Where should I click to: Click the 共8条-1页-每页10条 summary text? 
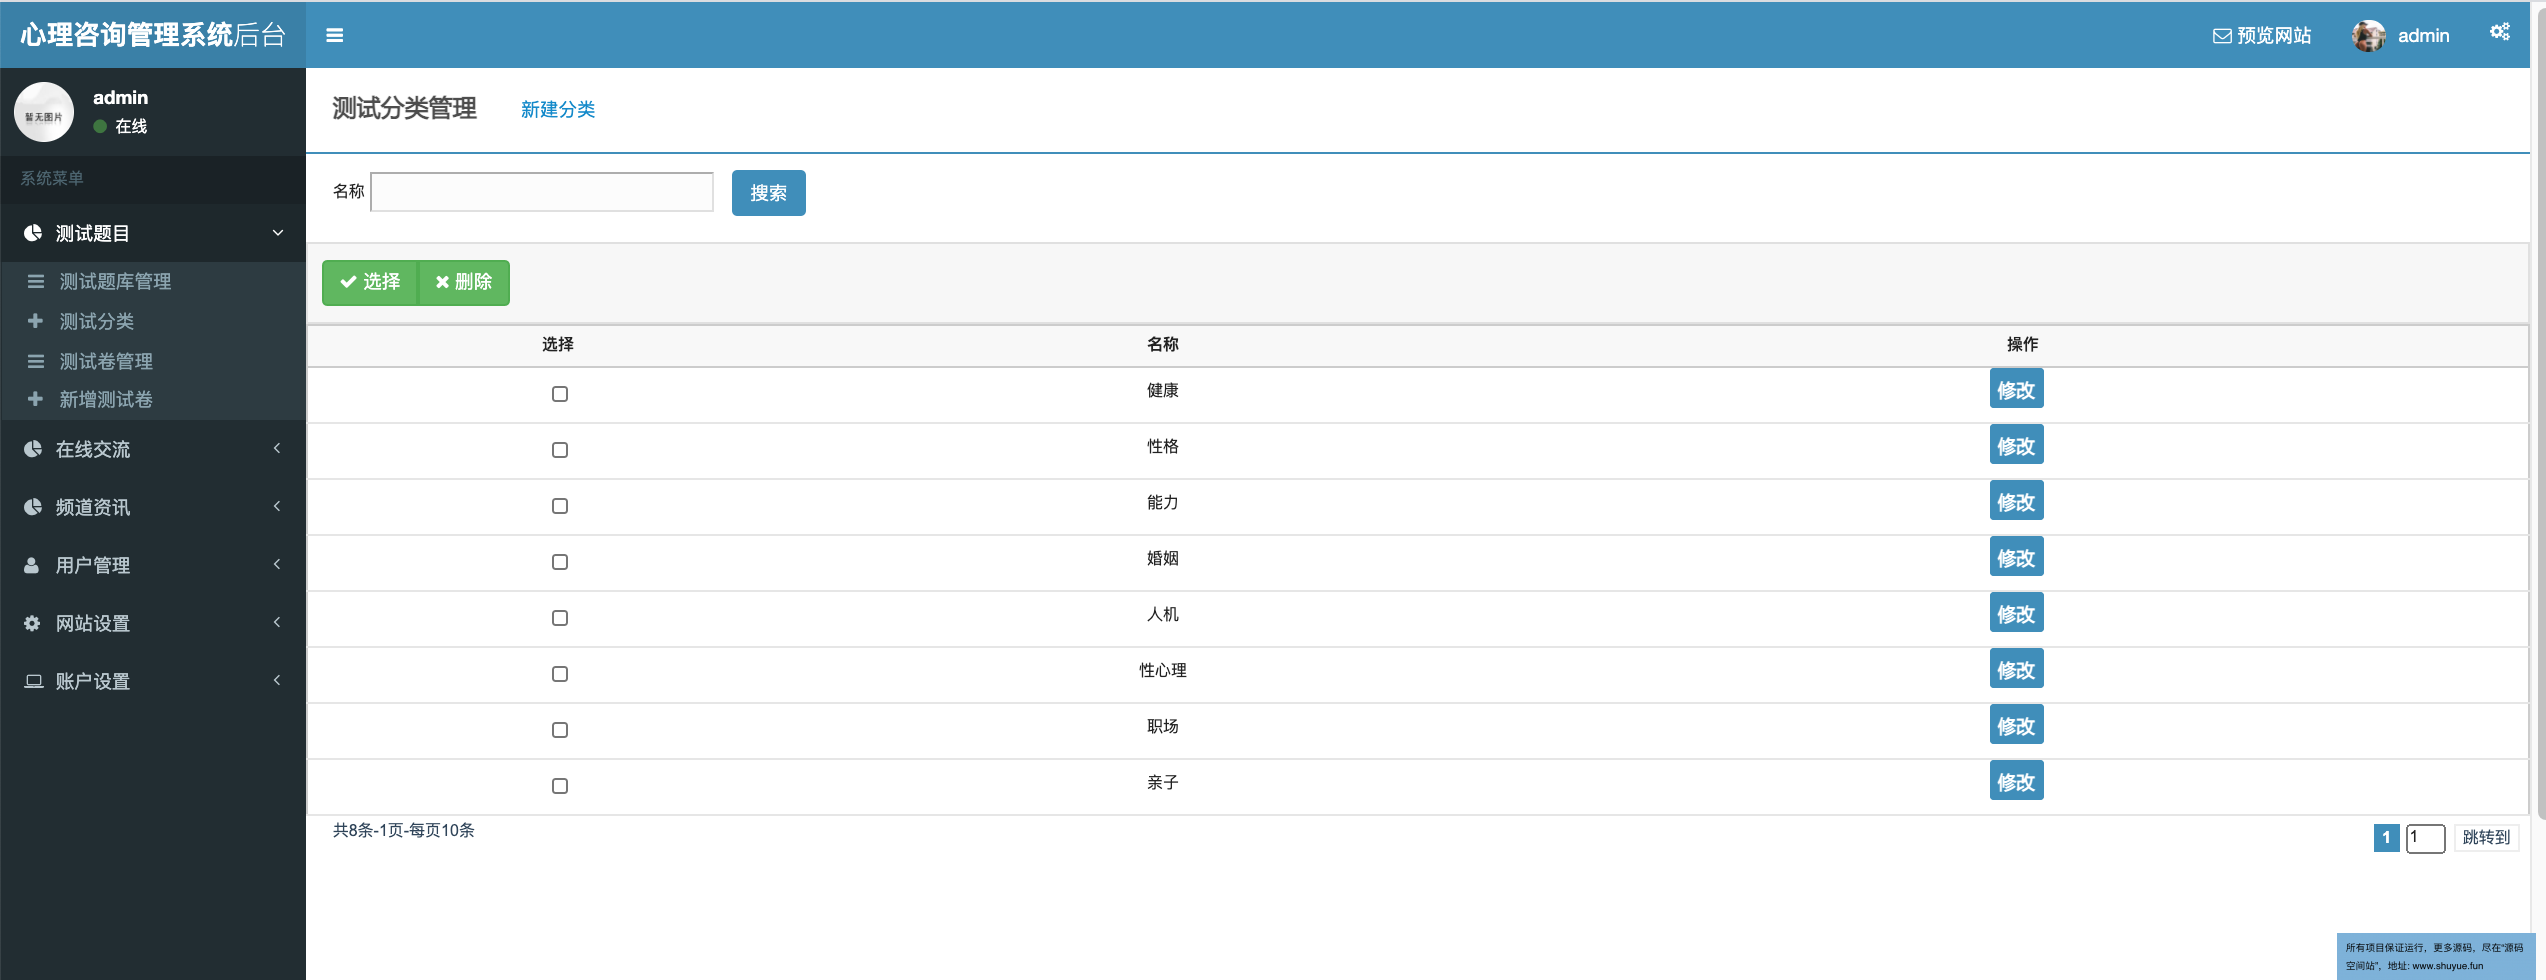coord(404,830)
